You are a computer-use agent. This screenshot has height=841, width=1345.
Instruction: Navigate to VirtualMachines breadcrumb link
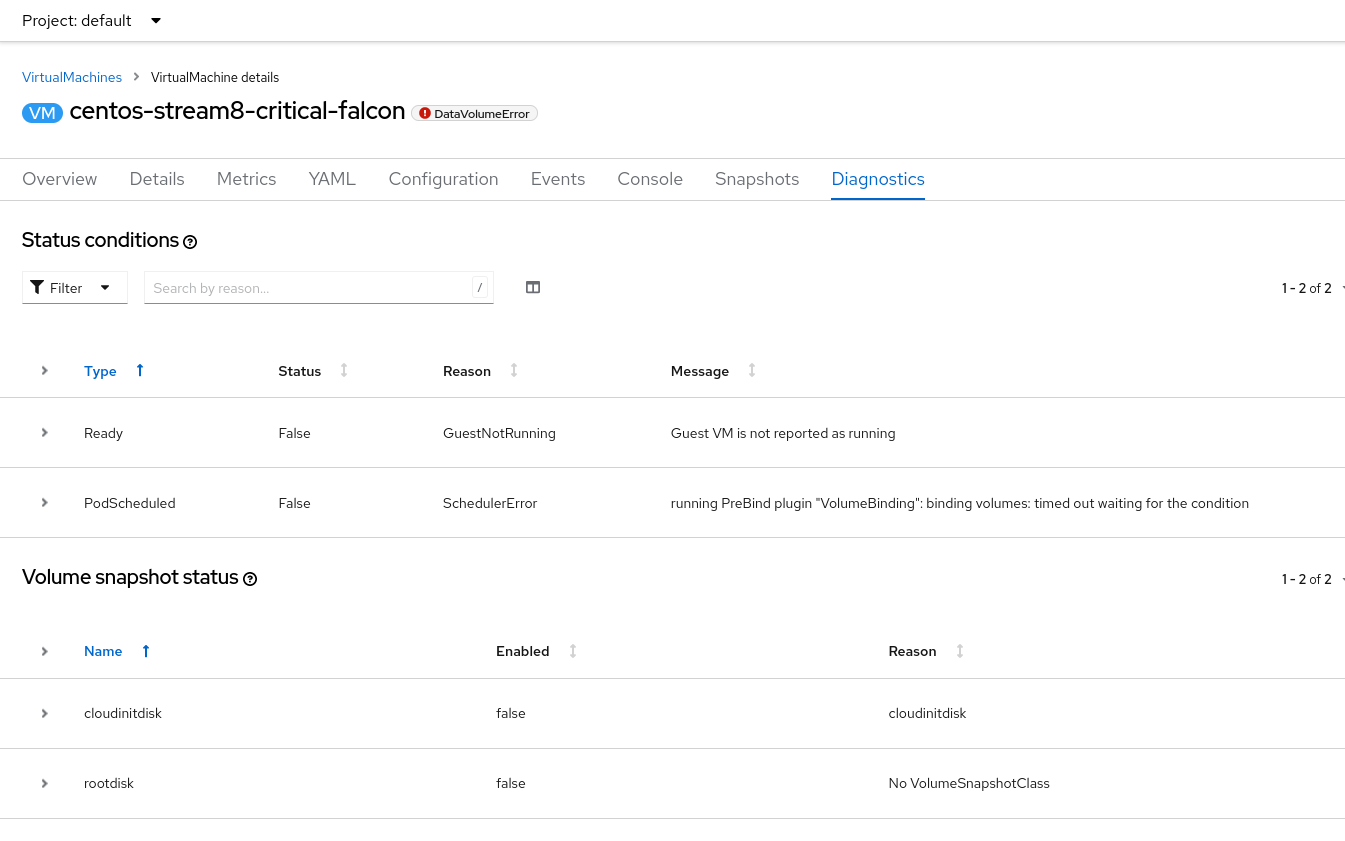72,77
